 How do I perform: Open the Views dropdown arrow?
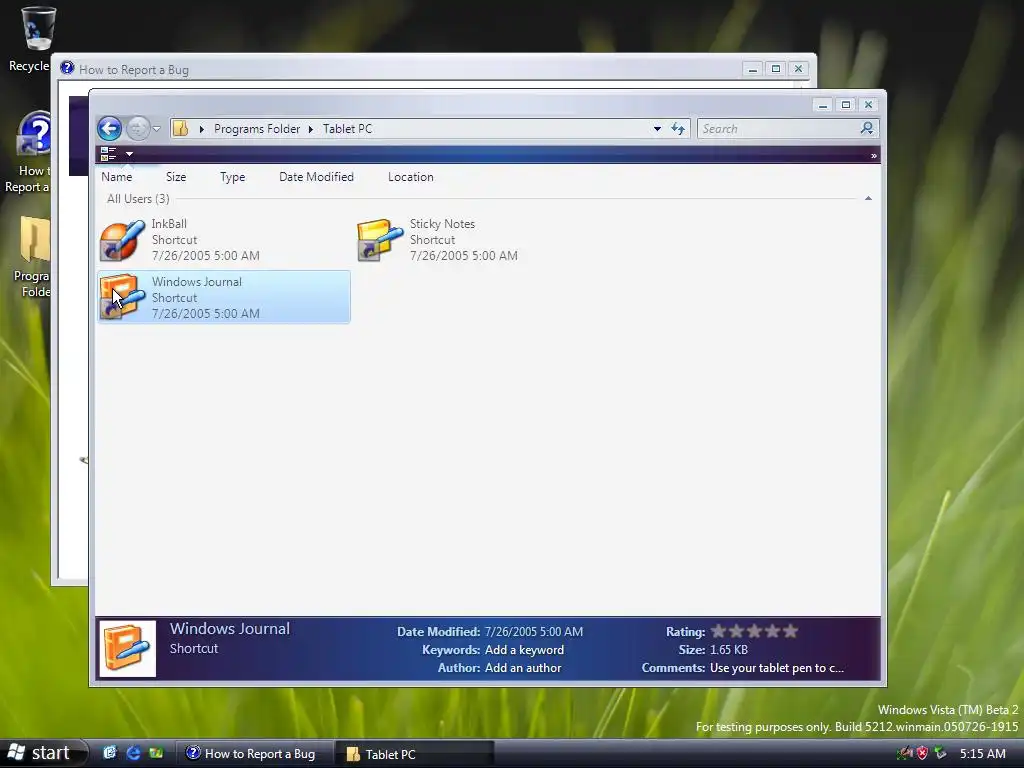tap(129, 154)
